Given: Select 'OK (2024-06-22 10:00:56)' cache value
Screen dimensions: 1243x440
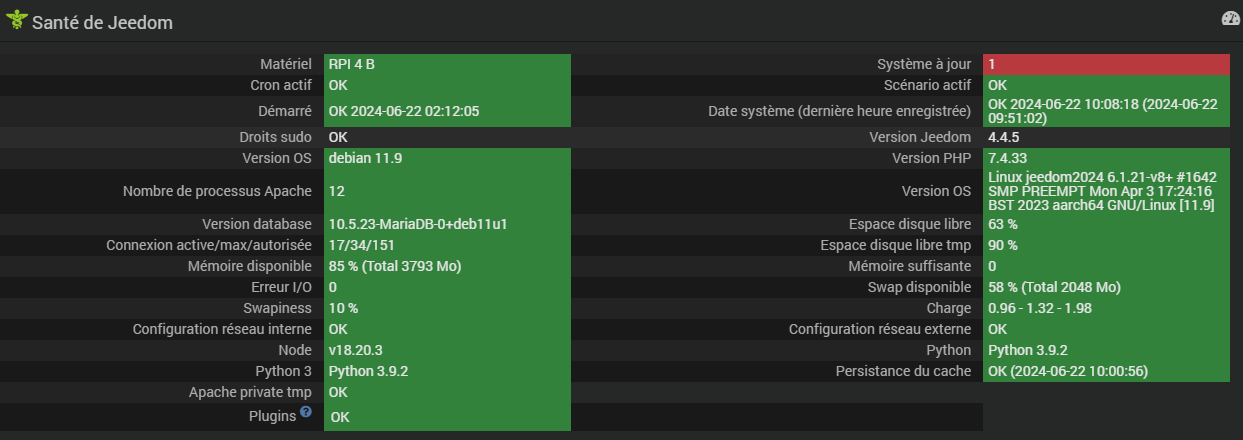Looking at the screenshot, I should tap(1067, 371).
